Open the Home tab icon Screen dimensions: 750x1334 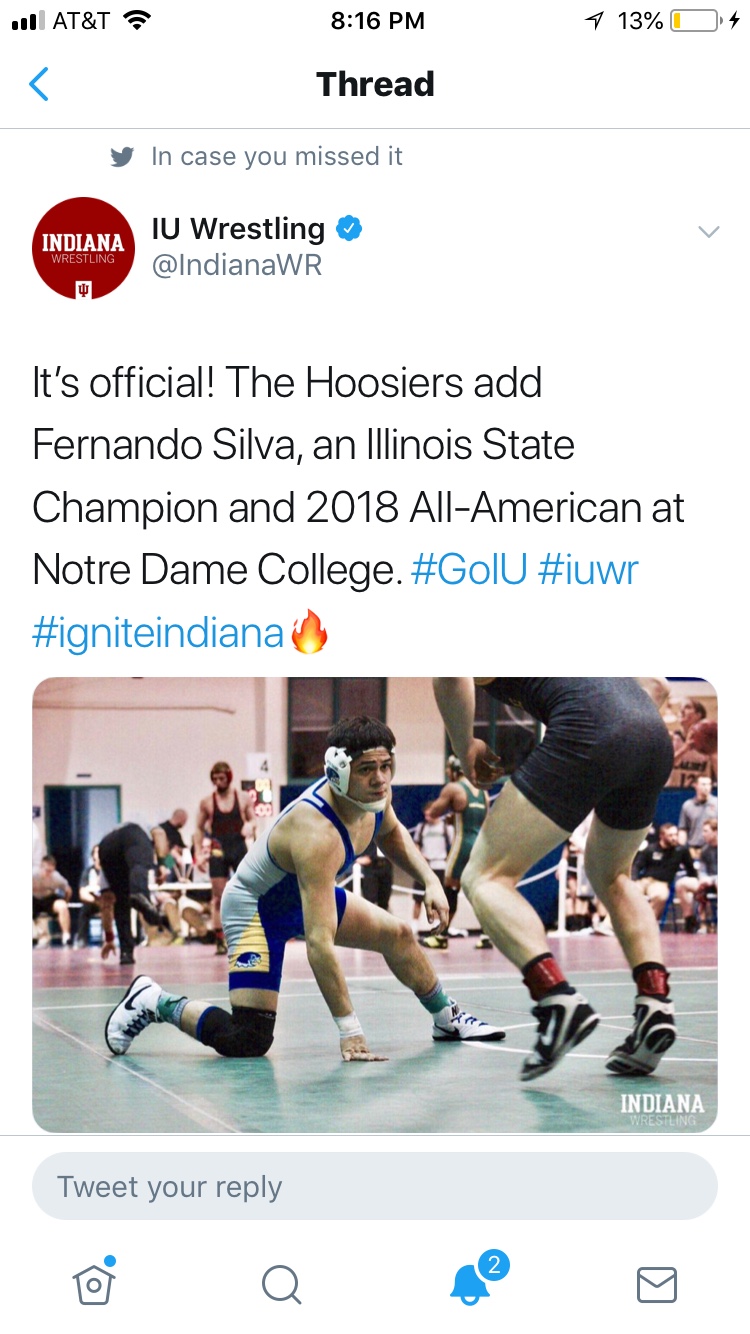coord(94,1282)
